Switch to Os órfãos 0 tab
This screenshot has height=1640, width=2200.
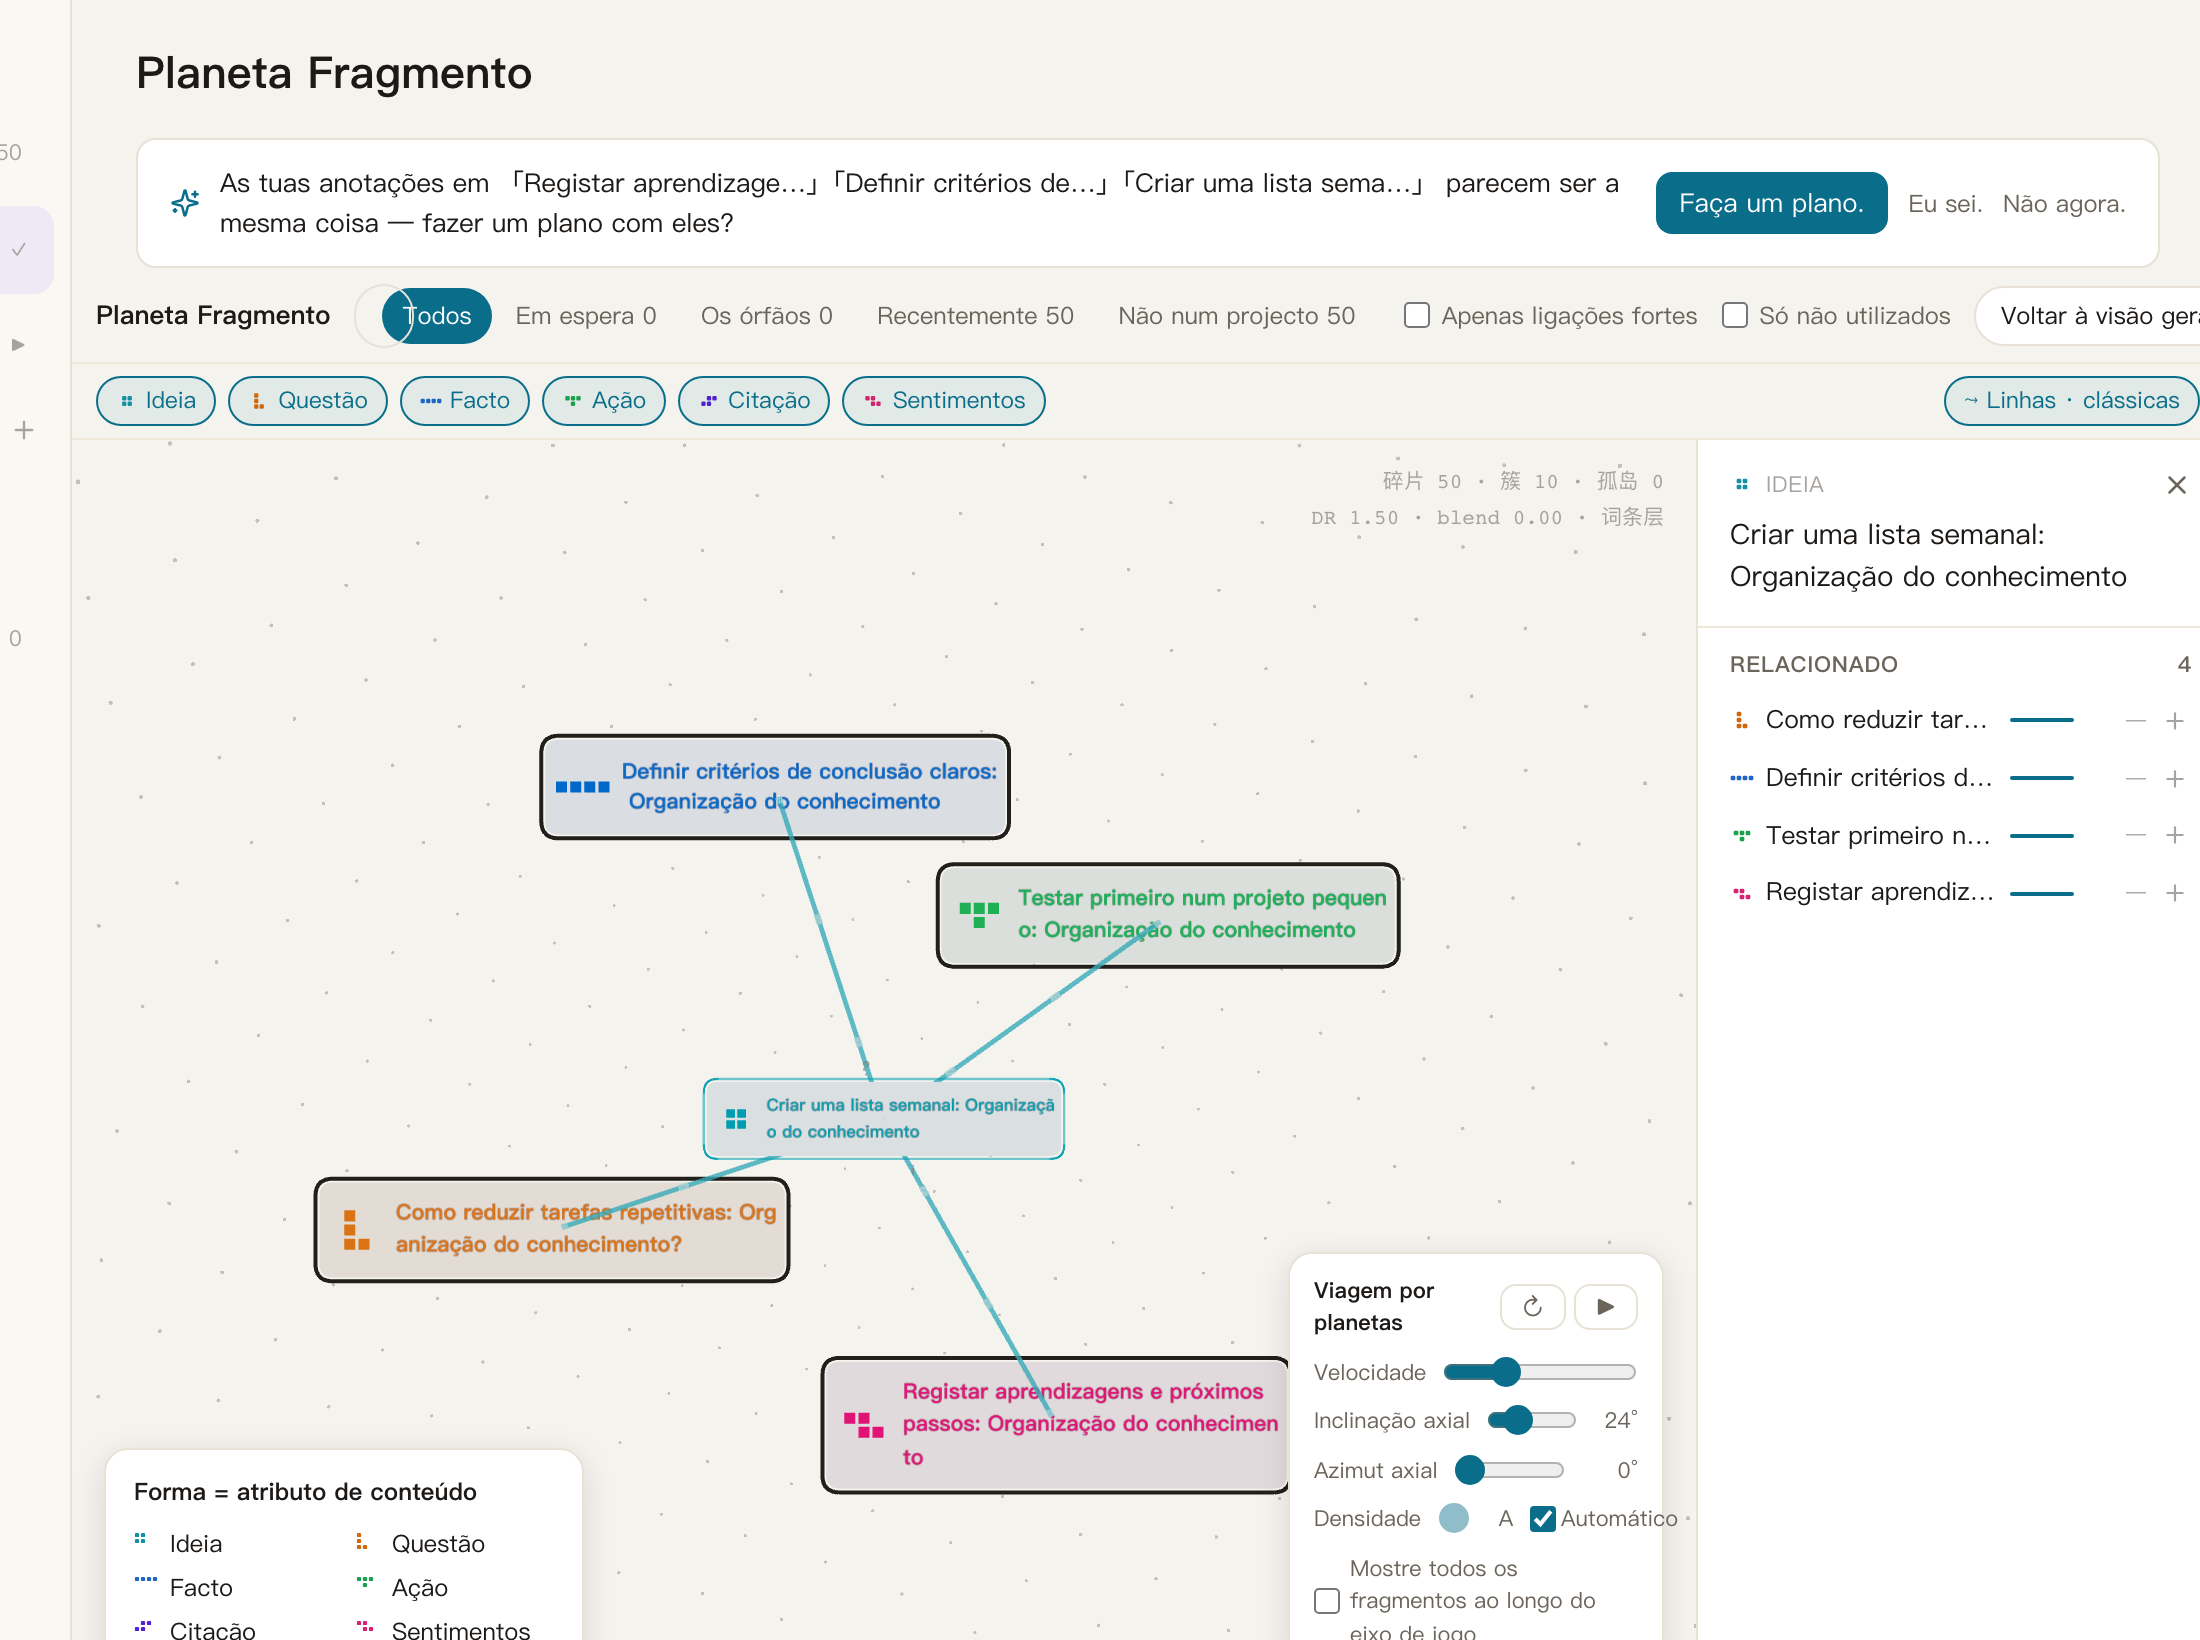[767, 315]
